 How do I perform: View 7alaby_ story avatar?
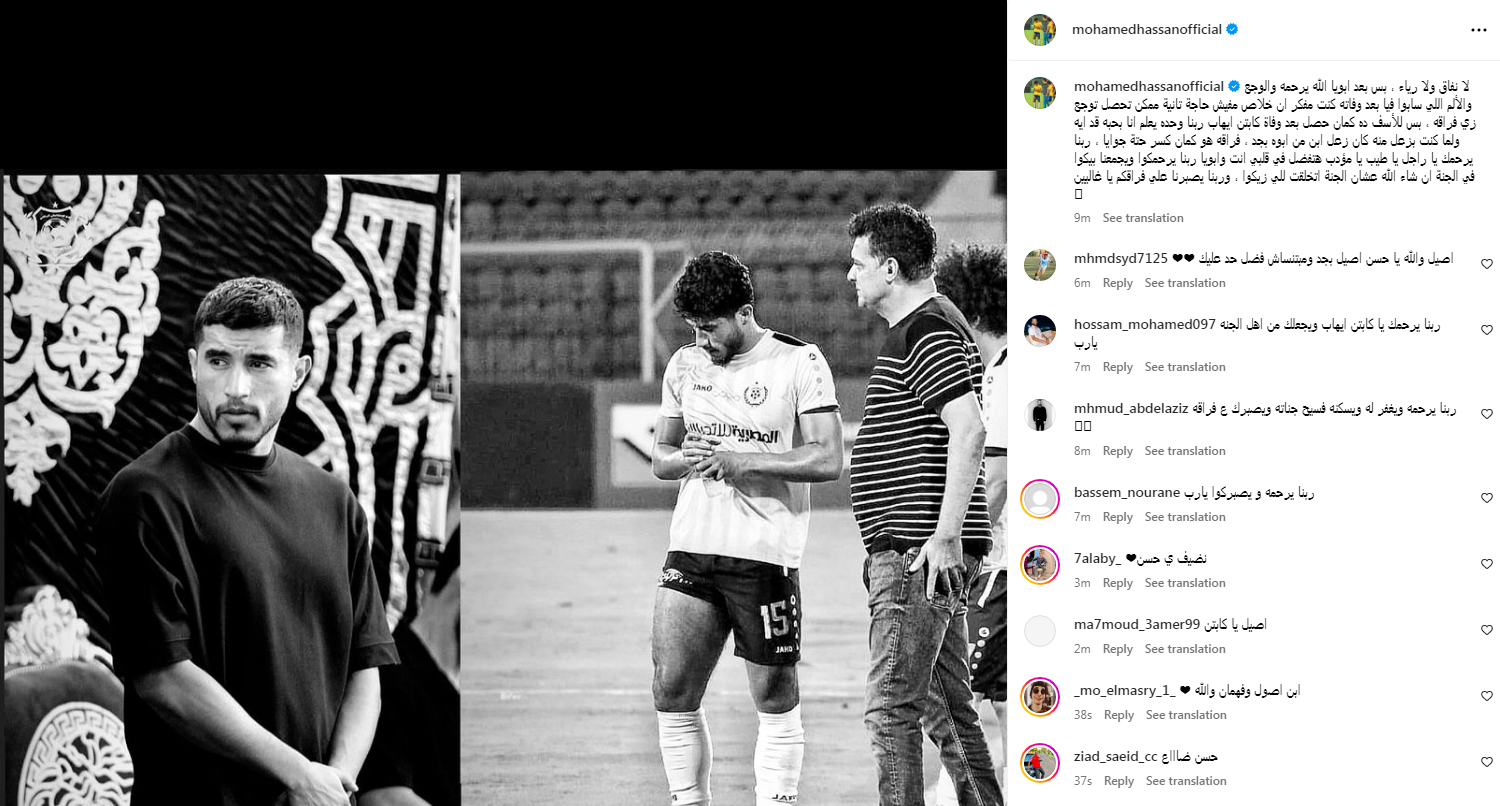tap(1040, 565)
